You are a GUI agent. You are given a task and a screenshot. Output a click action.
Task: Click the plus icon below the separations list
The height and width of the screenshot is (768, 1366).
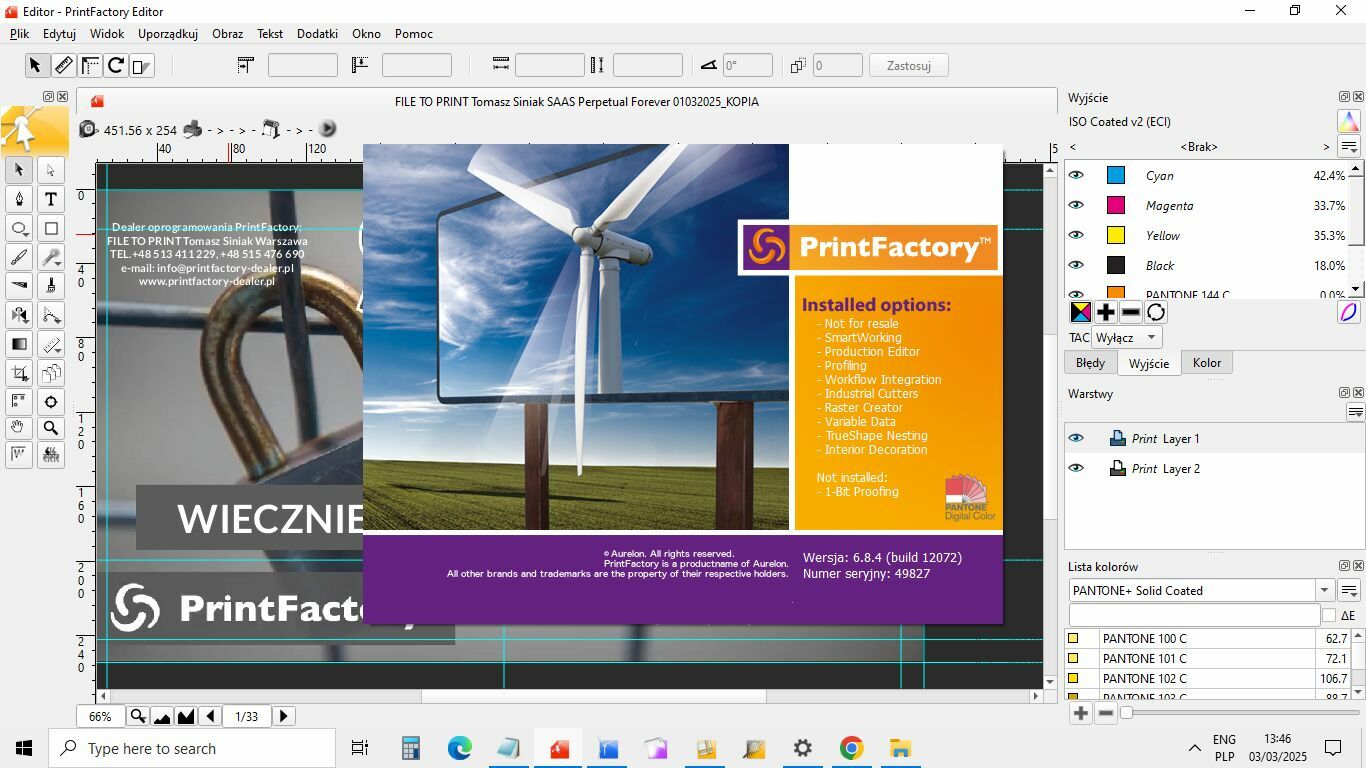pos(1105,312)
